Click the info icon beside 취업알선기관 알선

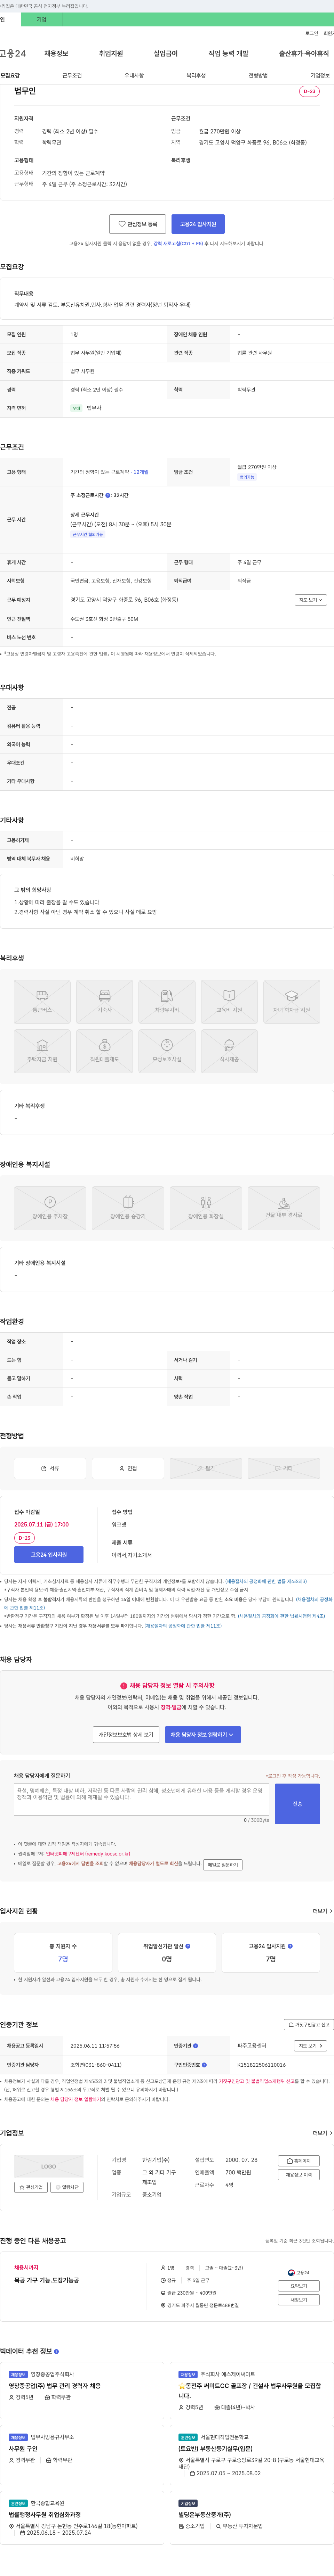point(188,1946)
